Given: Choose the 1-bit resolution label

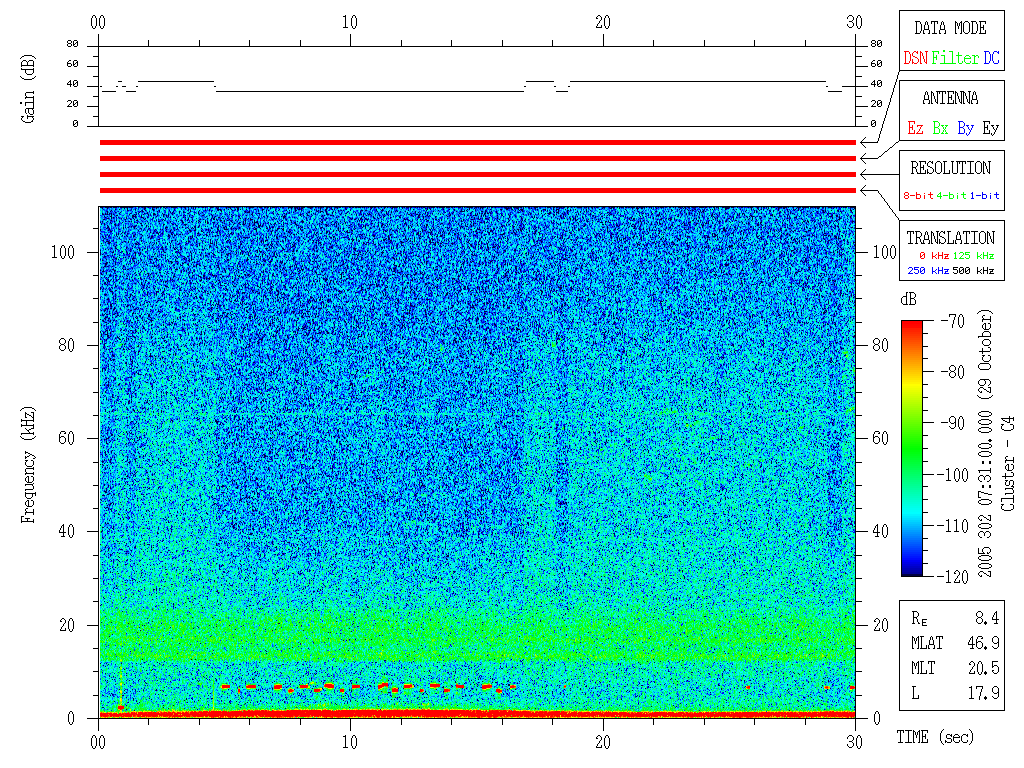Looking at the screenshot, I should click(x=984, y=195).
